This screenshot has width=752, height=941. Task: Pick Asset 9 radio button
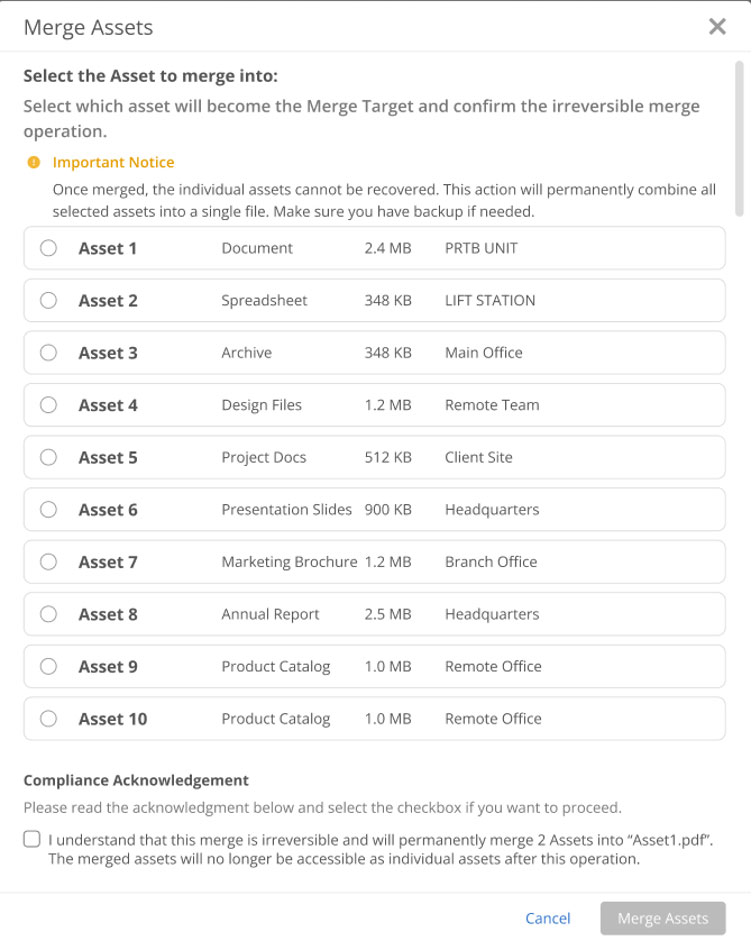(49, 666)
